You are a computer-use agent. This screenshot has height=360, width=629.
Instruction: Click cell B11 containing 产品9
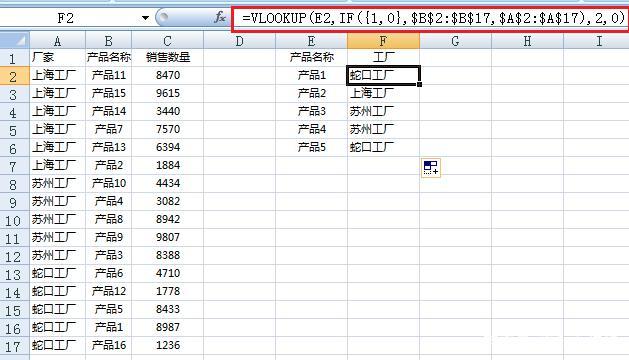point(108,238)
